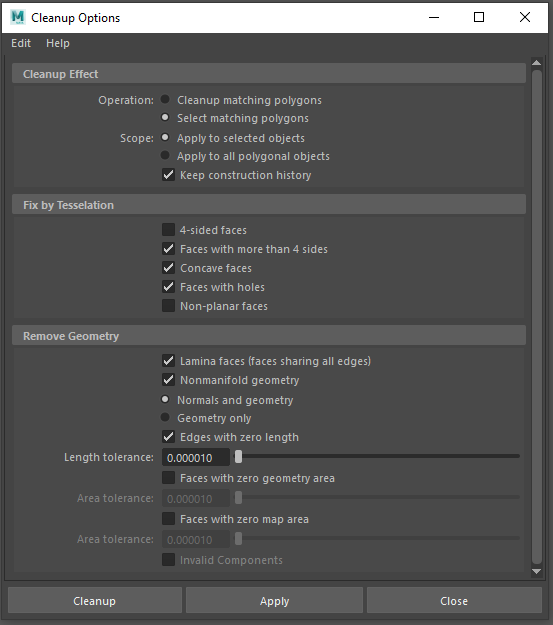Maximize the Cleanup Options window

[479, 17]
